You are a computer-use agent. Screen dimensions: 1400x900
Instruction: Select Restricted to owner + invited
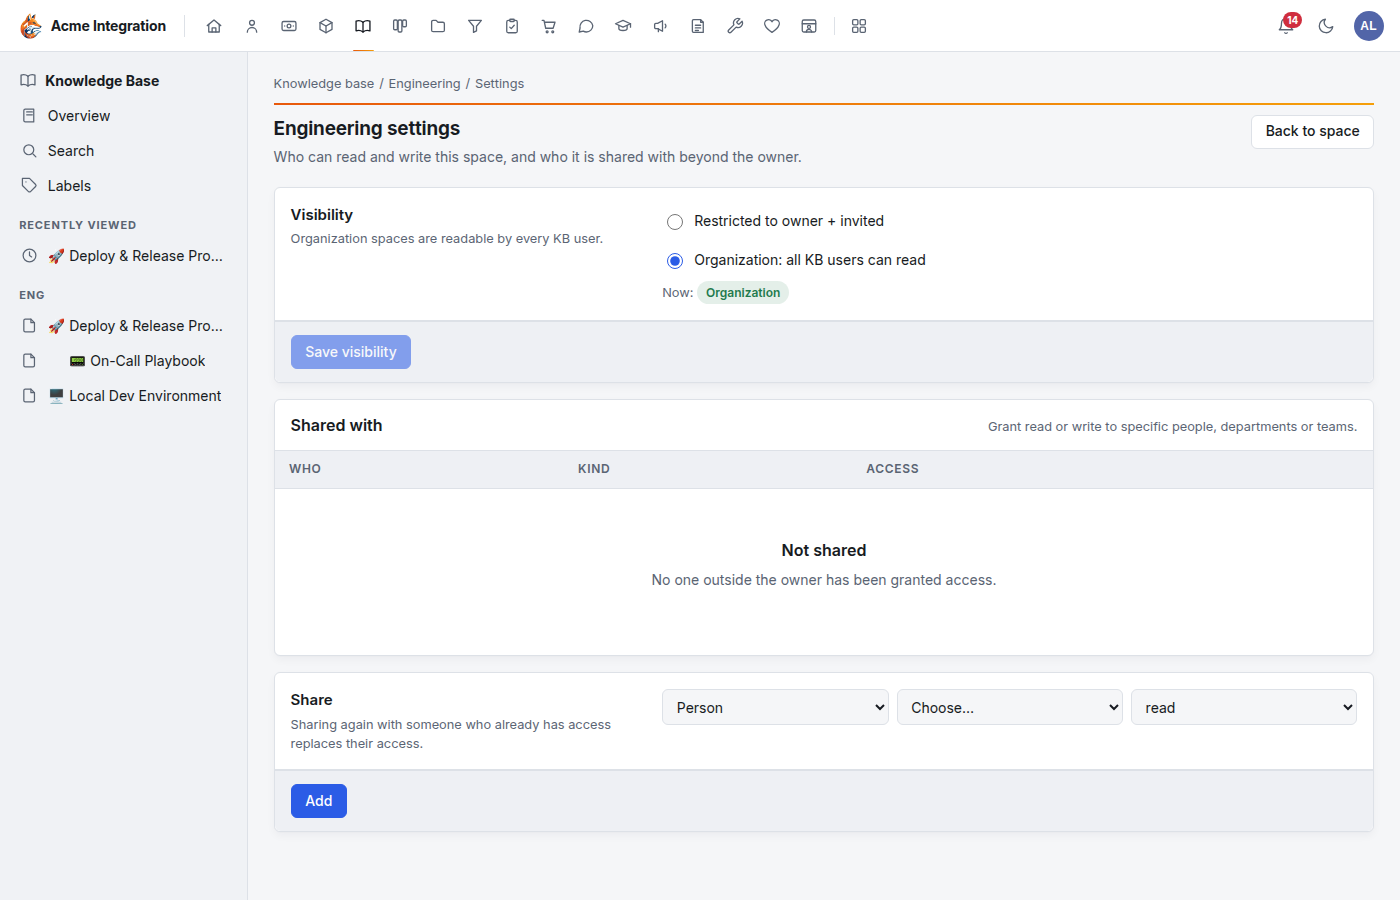tap(675, 221)
